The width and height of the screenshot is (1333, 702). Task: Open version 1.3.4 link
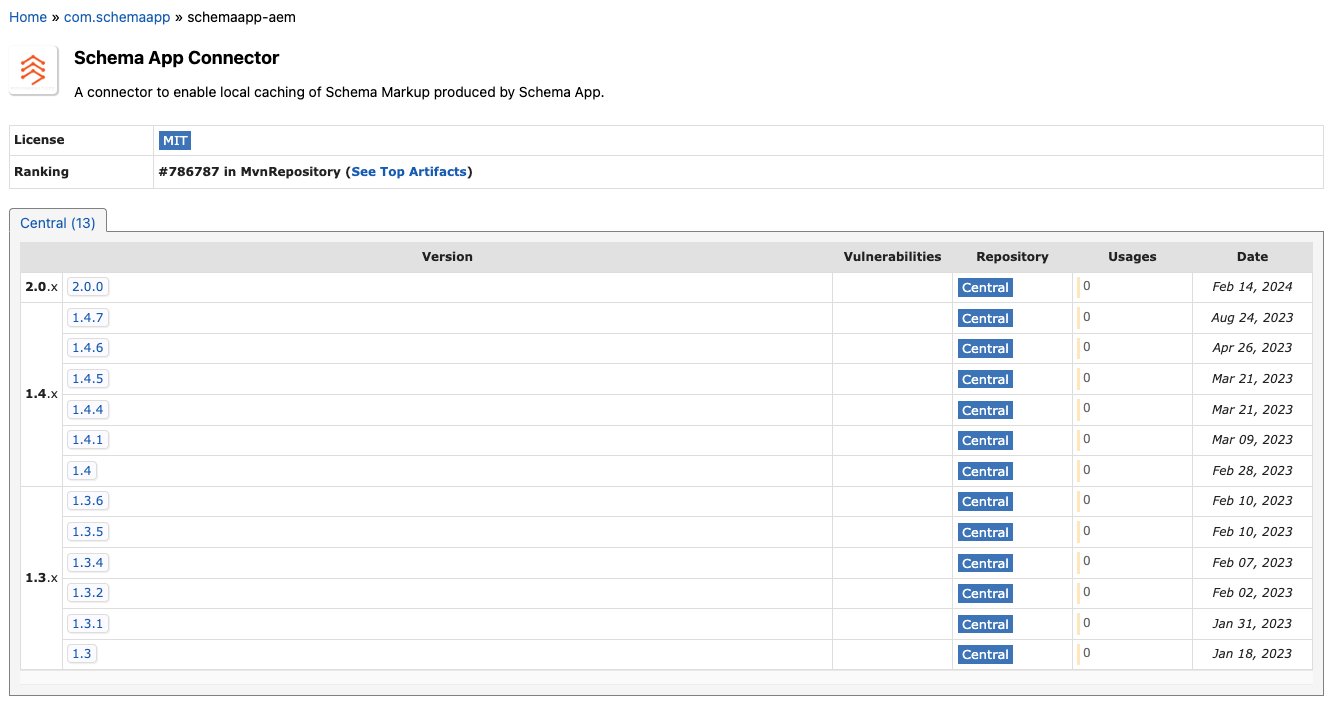pos(88,563)
